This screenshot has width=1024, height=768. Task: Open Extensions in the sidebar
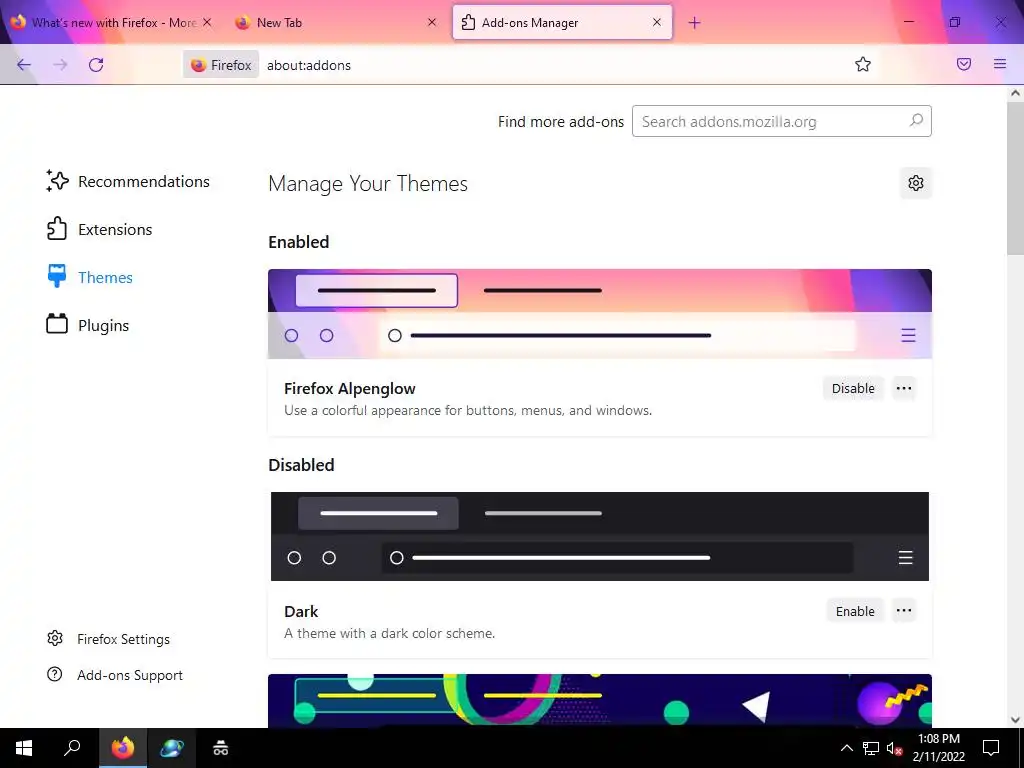tap(99, 229)
